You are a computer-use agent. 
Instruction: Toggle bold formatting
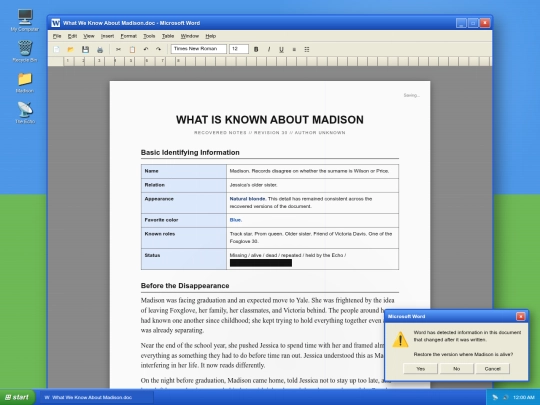[x=256, y=49]
